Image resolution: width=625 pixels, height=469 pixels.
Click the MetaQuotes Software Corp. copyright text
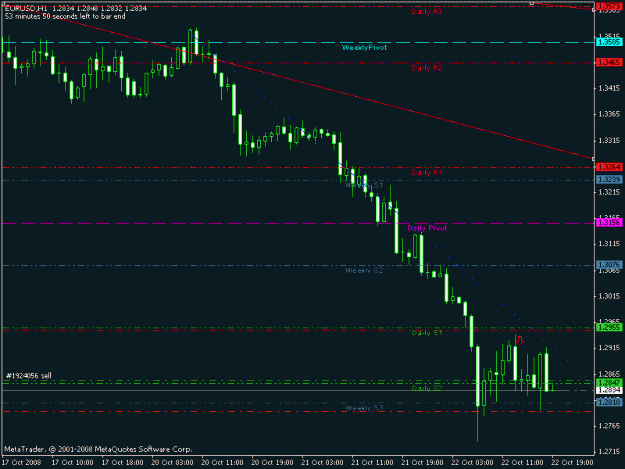coord(98,449)
